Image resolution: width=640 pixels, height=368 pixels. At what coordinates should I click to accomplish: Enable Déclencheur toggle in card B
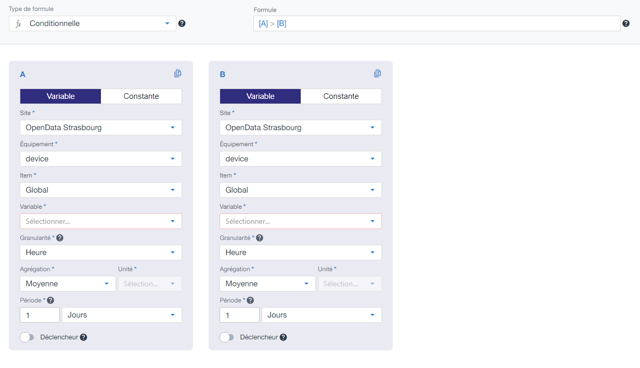(227, 337)
